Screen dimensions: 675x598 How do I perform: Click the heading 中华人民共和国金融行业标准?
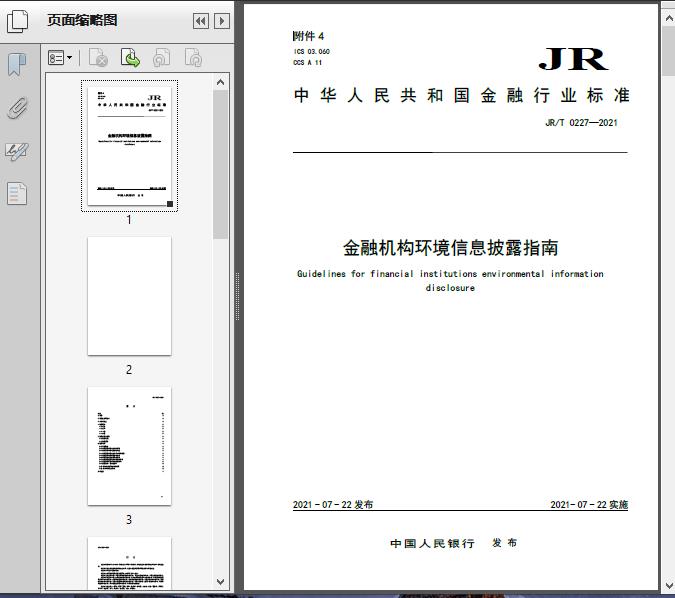tap(462, 95)
